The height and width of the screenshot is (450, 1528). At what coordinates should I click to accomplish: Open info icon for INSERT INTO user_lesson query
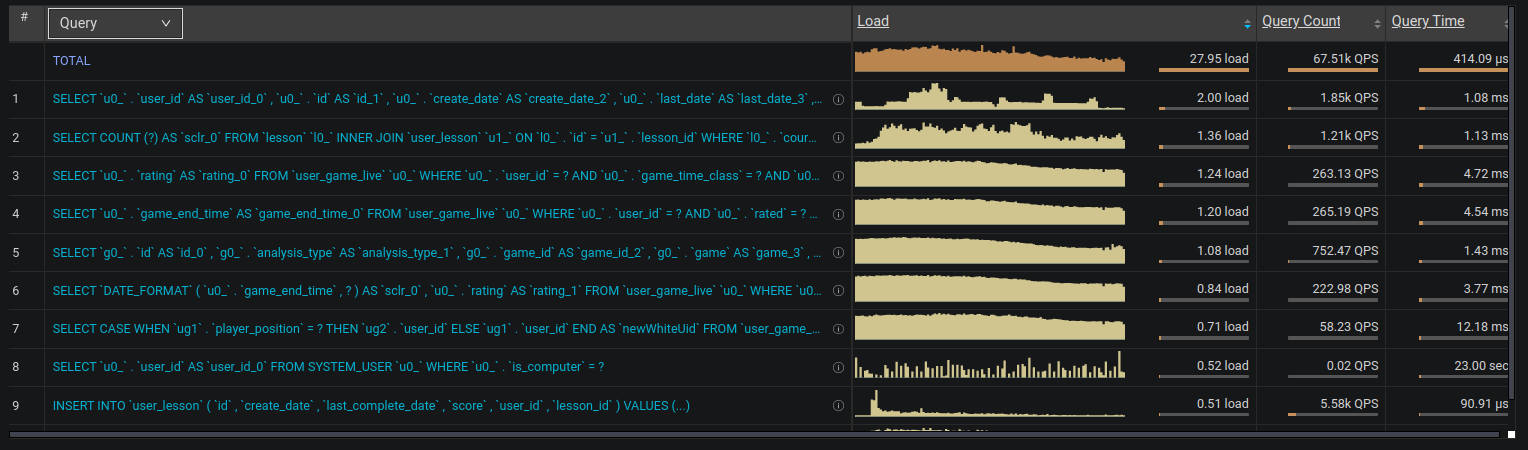coord(838,406)
